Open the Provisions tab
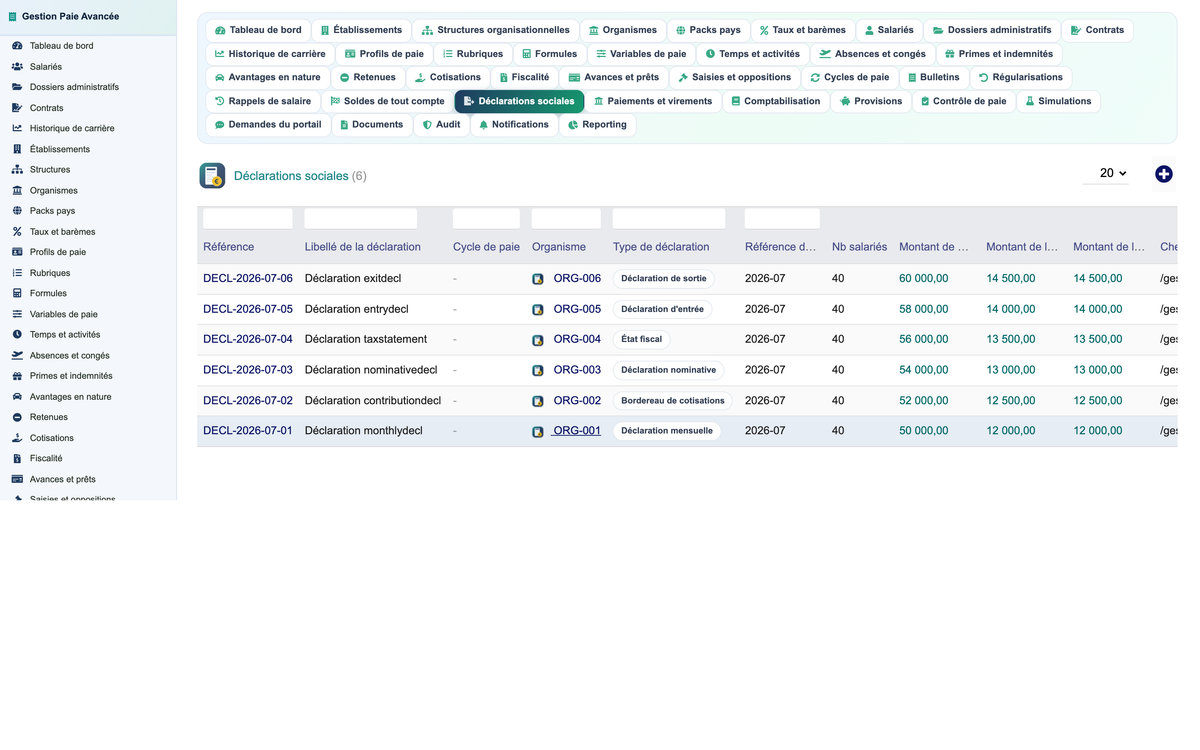This screenshot has width=1200, height=750. [870, 101]
